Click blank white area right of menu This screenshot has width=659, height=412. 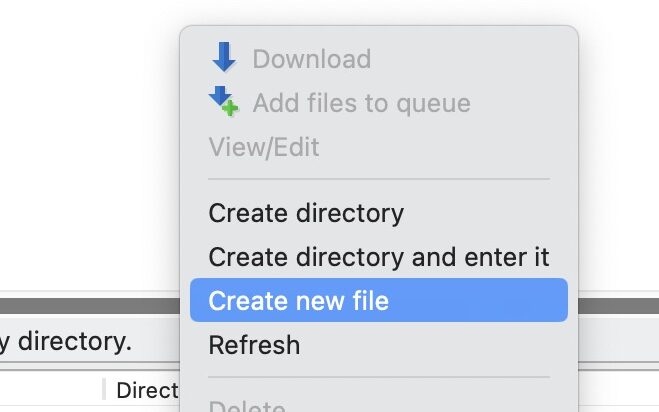[619, 145]
